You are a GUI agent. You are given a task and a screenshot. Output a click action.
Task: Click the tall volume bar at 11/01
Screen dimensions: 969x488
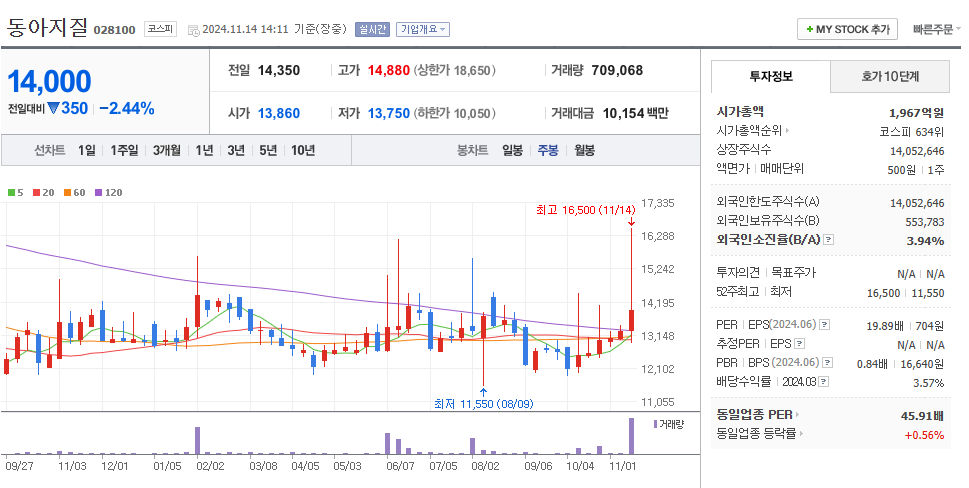coord(632,436)
